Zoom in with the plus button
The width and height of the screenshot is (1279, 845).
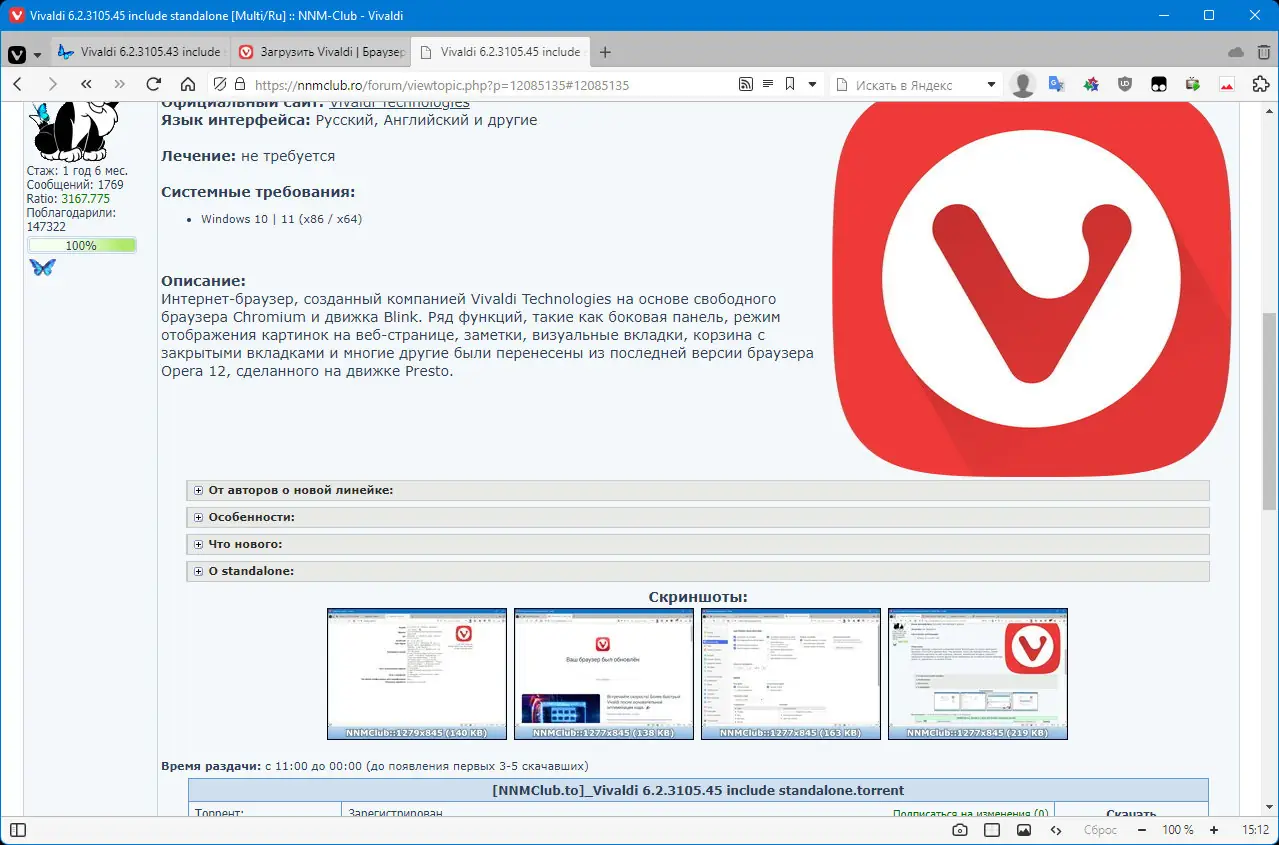point(1213,830)
